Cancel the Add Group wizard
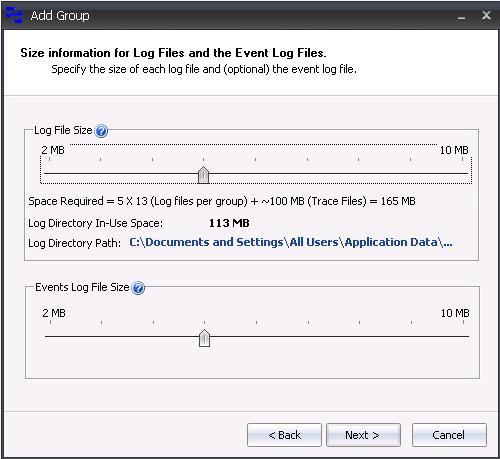Image resolution: width=500 pixels, height=459 pixels. 449,435
